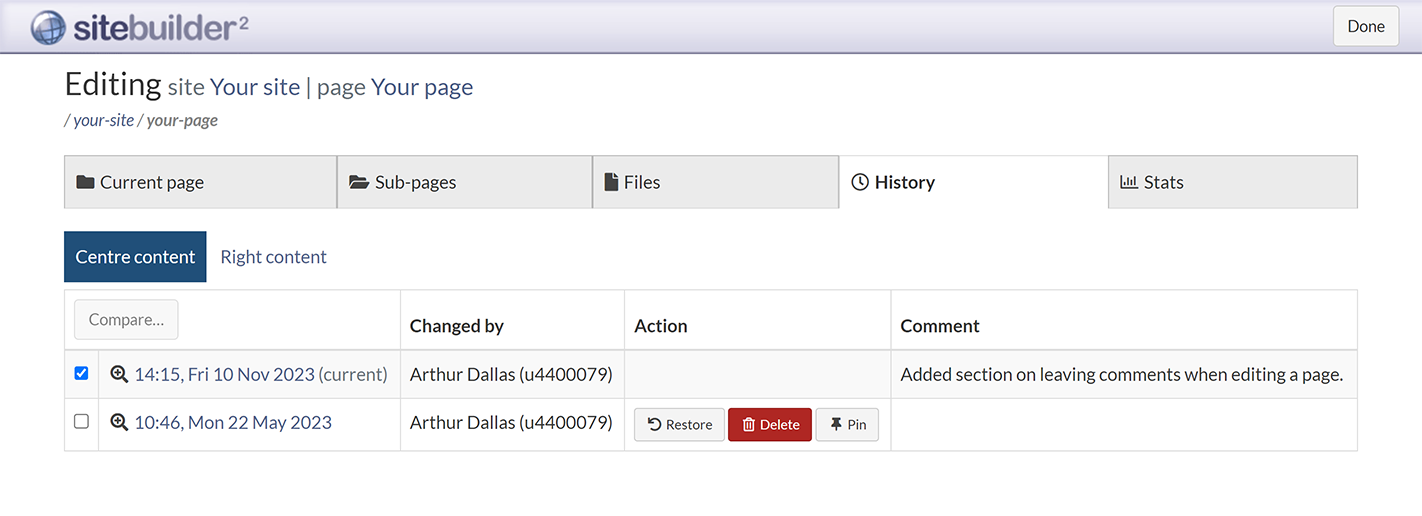Click the clock icon on History tab

click(x=860, y=182)
